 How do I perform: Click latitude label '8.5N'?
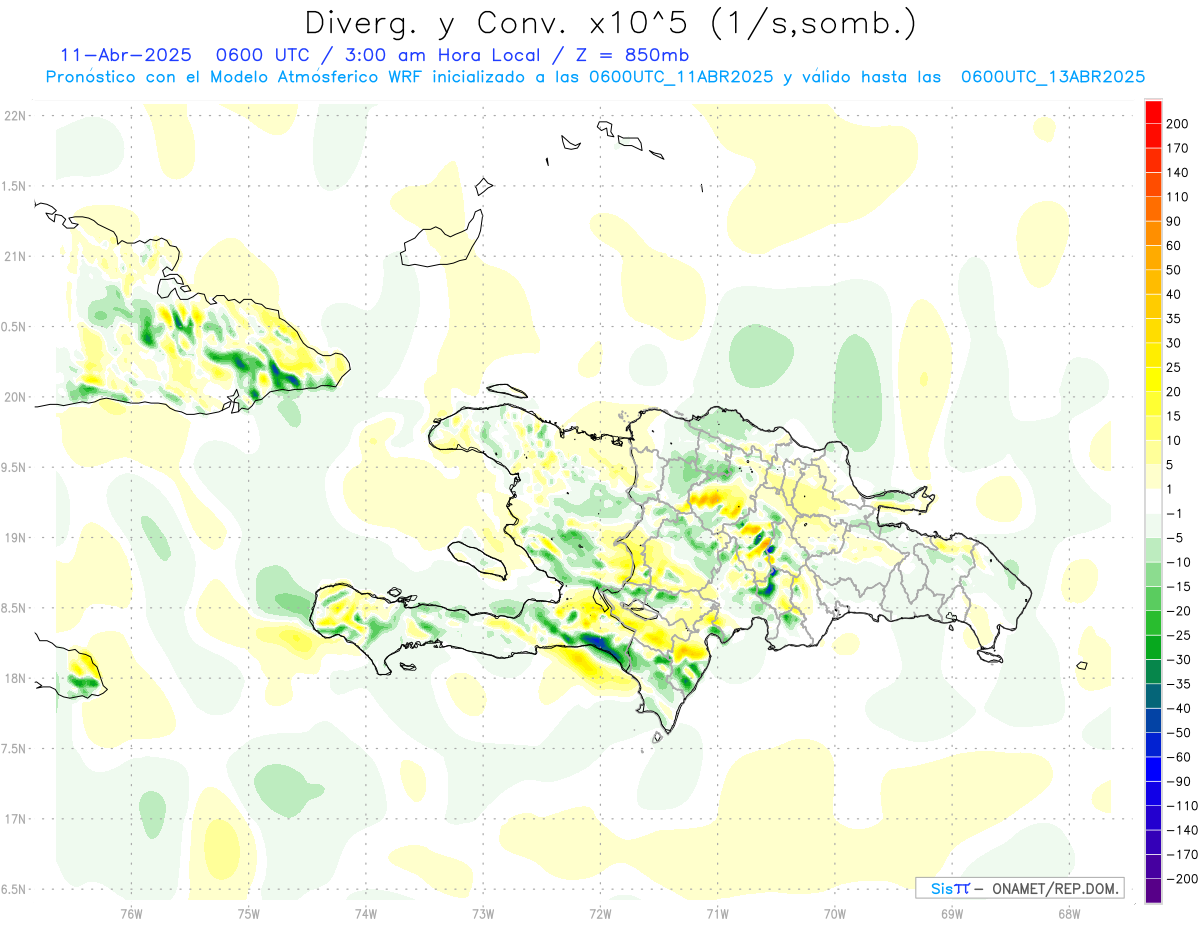15,608
